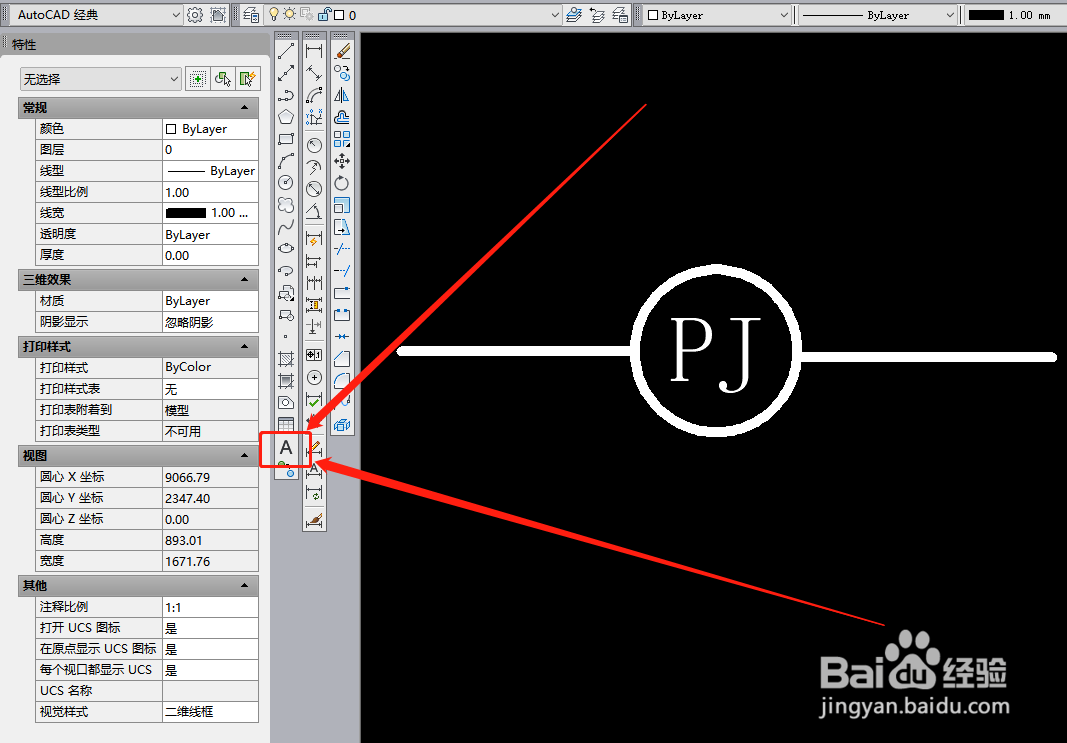Open the 1.00 mm lineweight dropdown
The height and width of the screenshot is (743, 1067).
pyautogui.click(x=1014, y=14)
